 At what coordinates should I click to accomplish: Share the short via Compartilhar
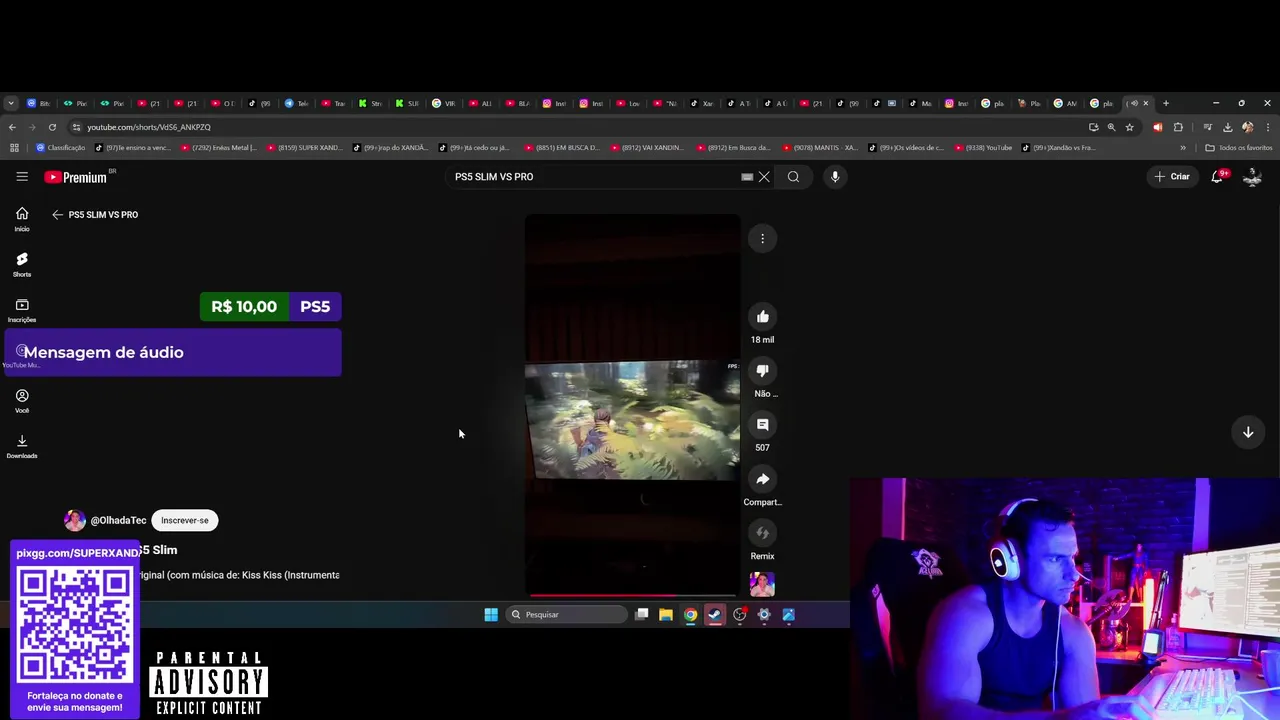point(762,479)
